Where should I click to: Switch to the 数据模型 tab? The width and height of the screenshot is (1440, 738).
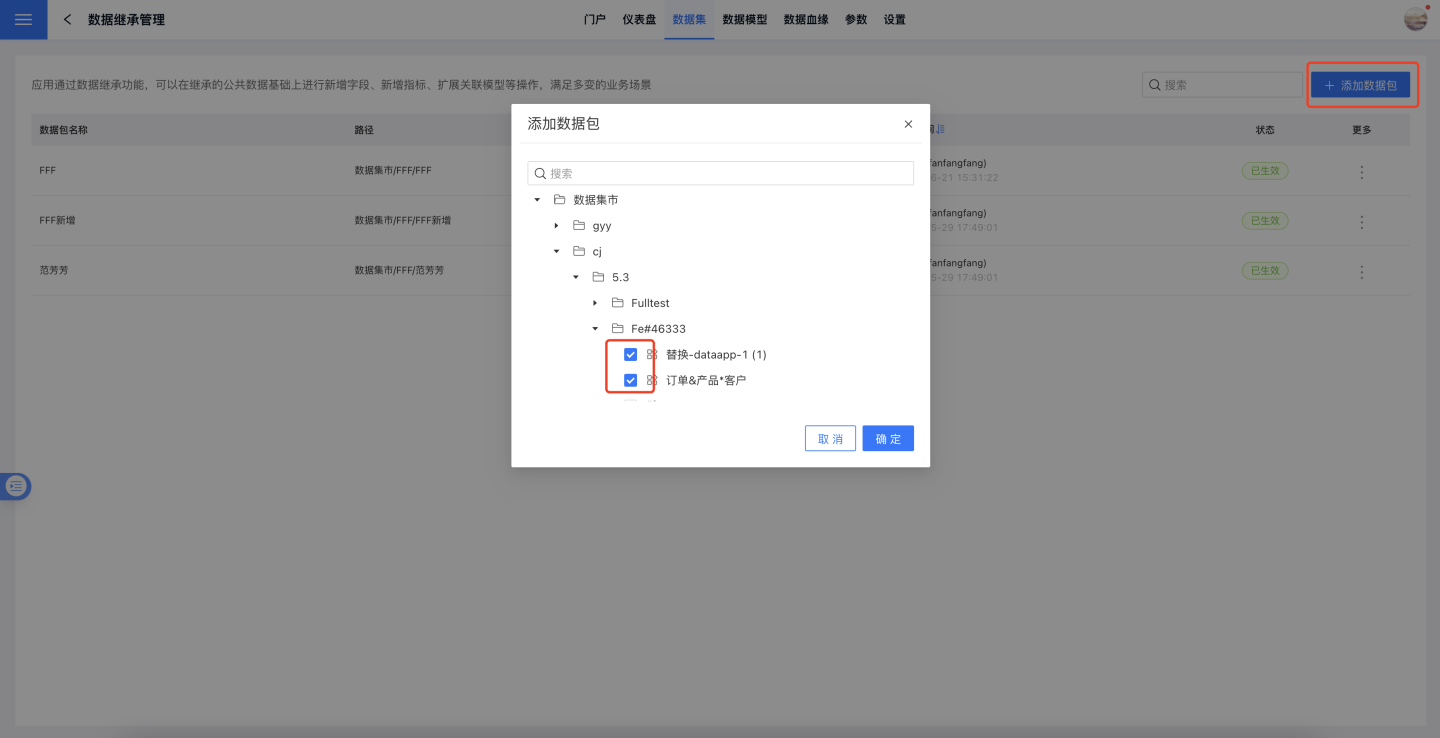coord(744,20)
